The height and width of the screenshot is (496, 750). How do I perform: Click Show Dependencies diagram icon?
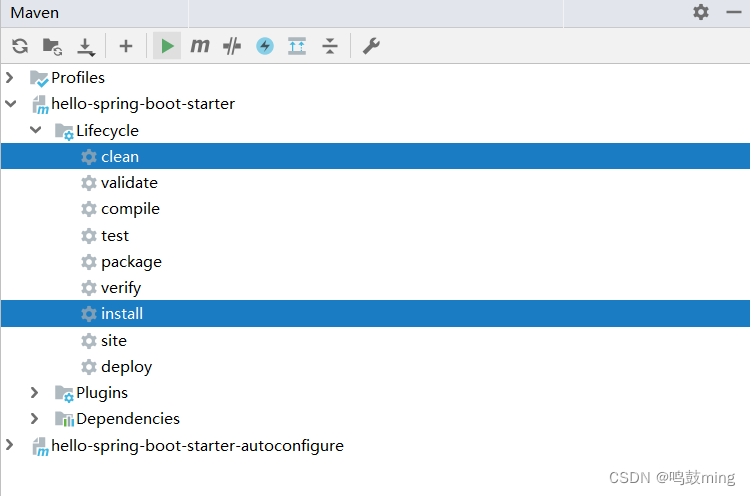(x=297, y=46)
